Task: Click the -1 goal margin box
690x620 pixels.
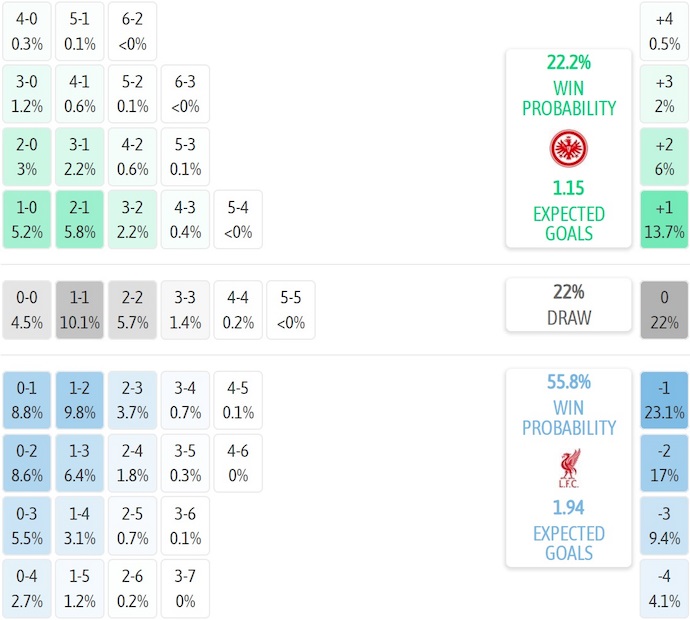Action: click(x=664, y=400)
